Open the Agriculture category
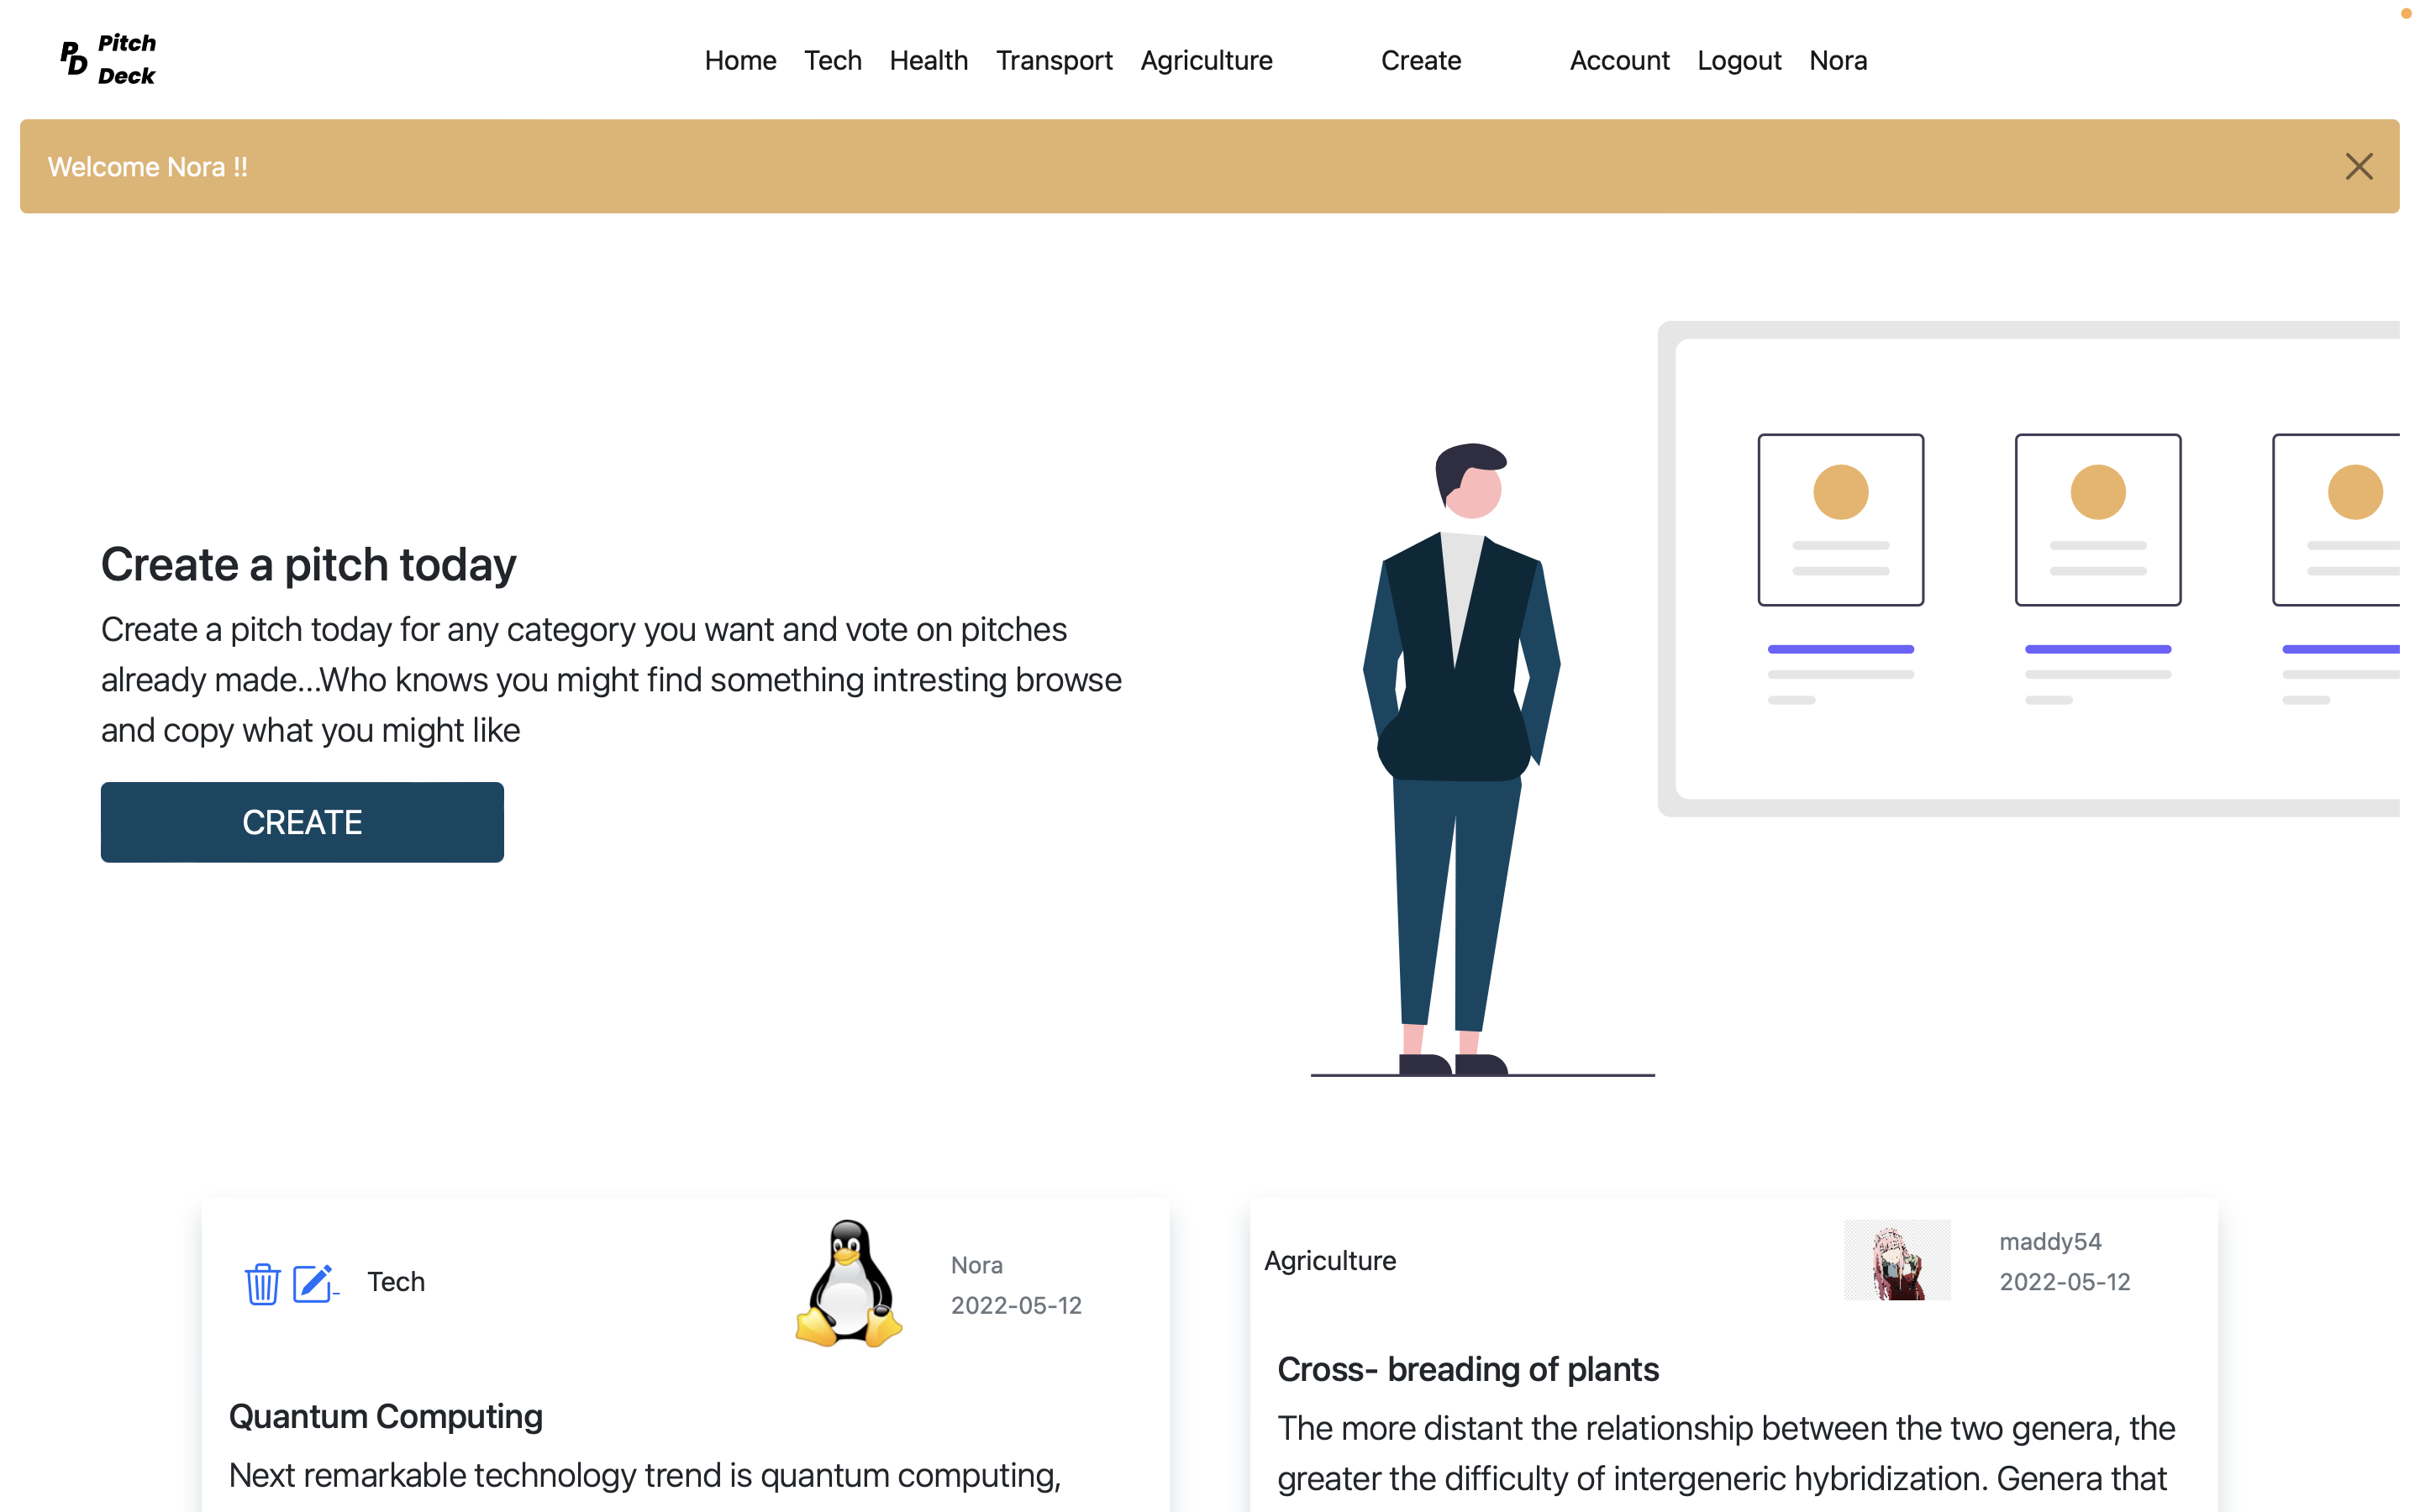 [x=1206, y=60]
